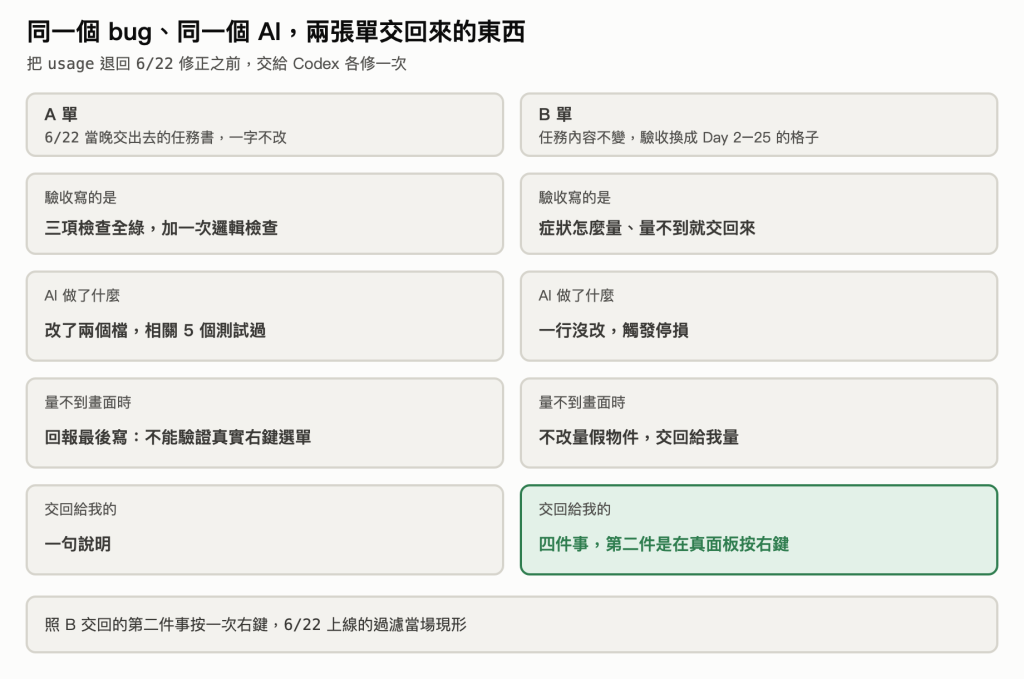
Task: Click the footer "照 B 交回的第二件事按一次右鍵" text
Action: point(156,625)
